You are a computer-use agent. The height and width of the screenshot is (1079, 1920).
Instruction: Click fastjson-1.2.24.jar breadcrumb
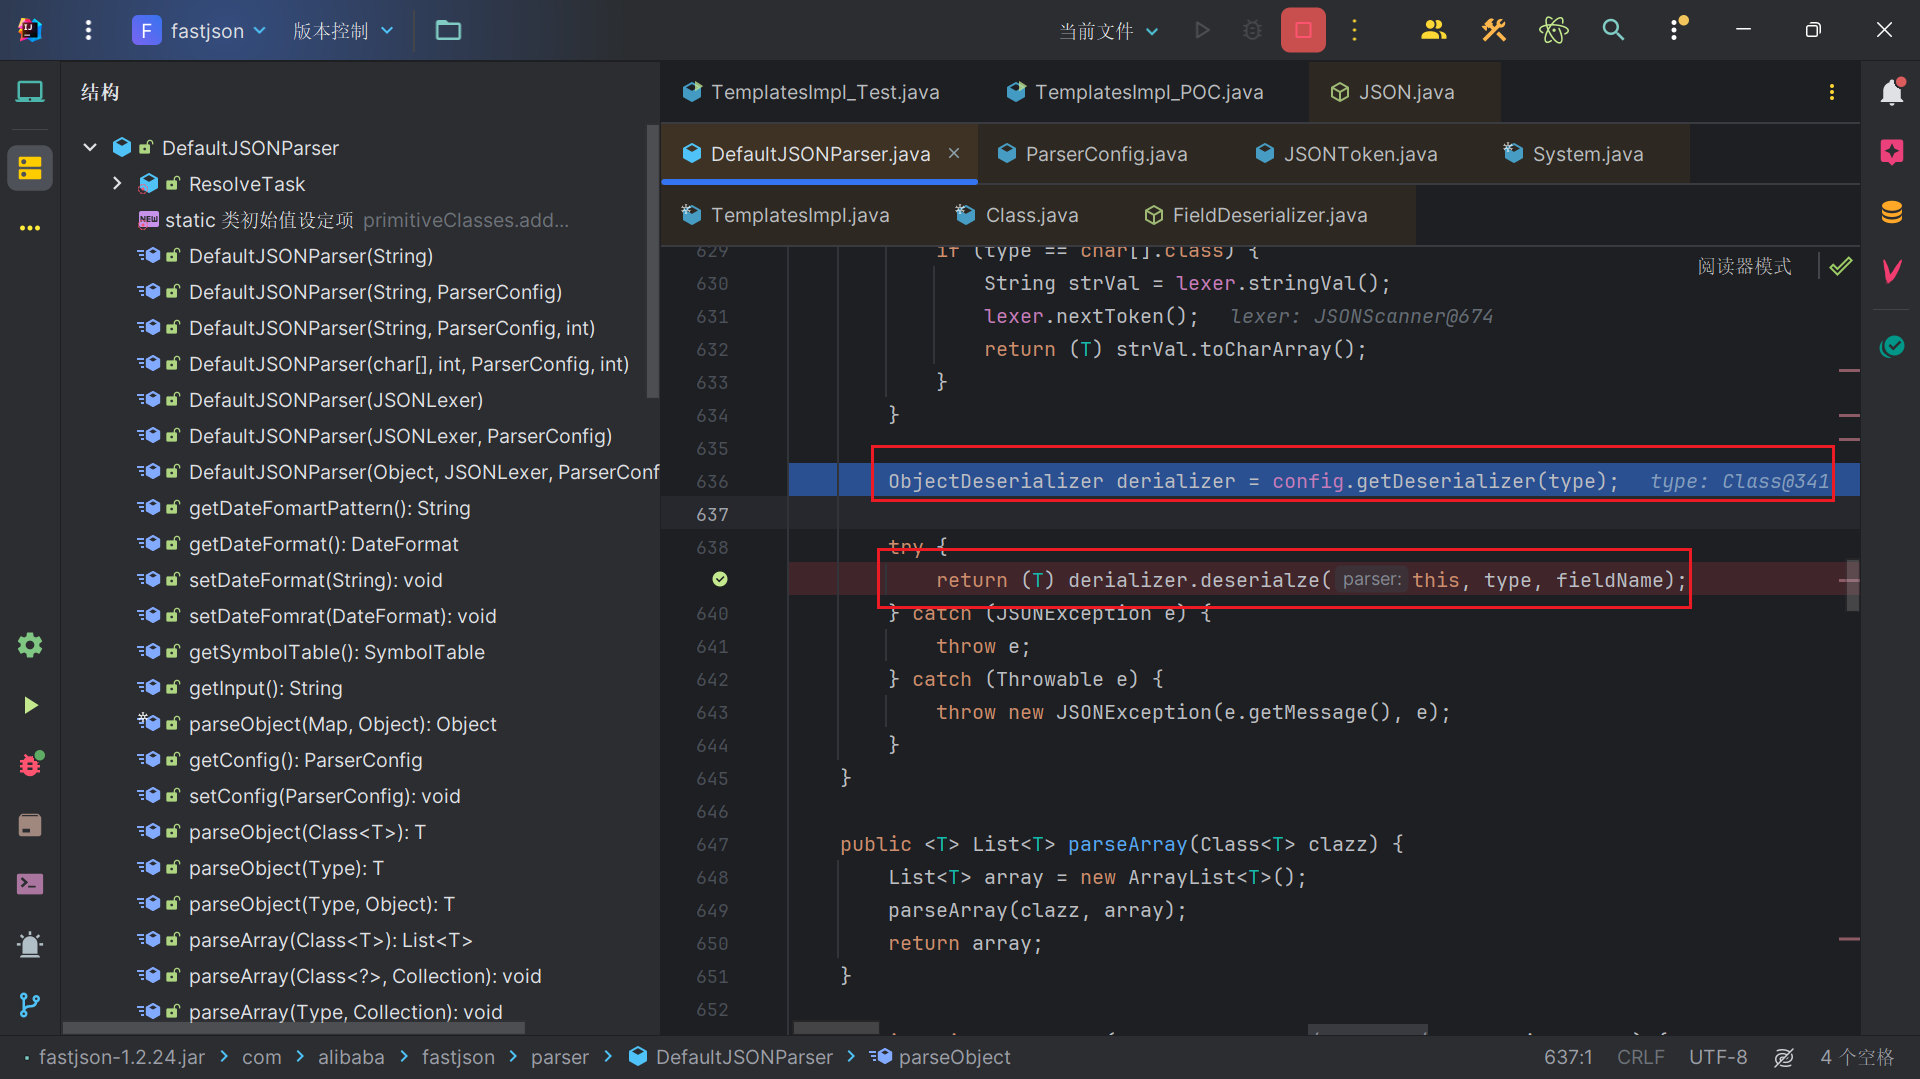[x=121, y=1057]
